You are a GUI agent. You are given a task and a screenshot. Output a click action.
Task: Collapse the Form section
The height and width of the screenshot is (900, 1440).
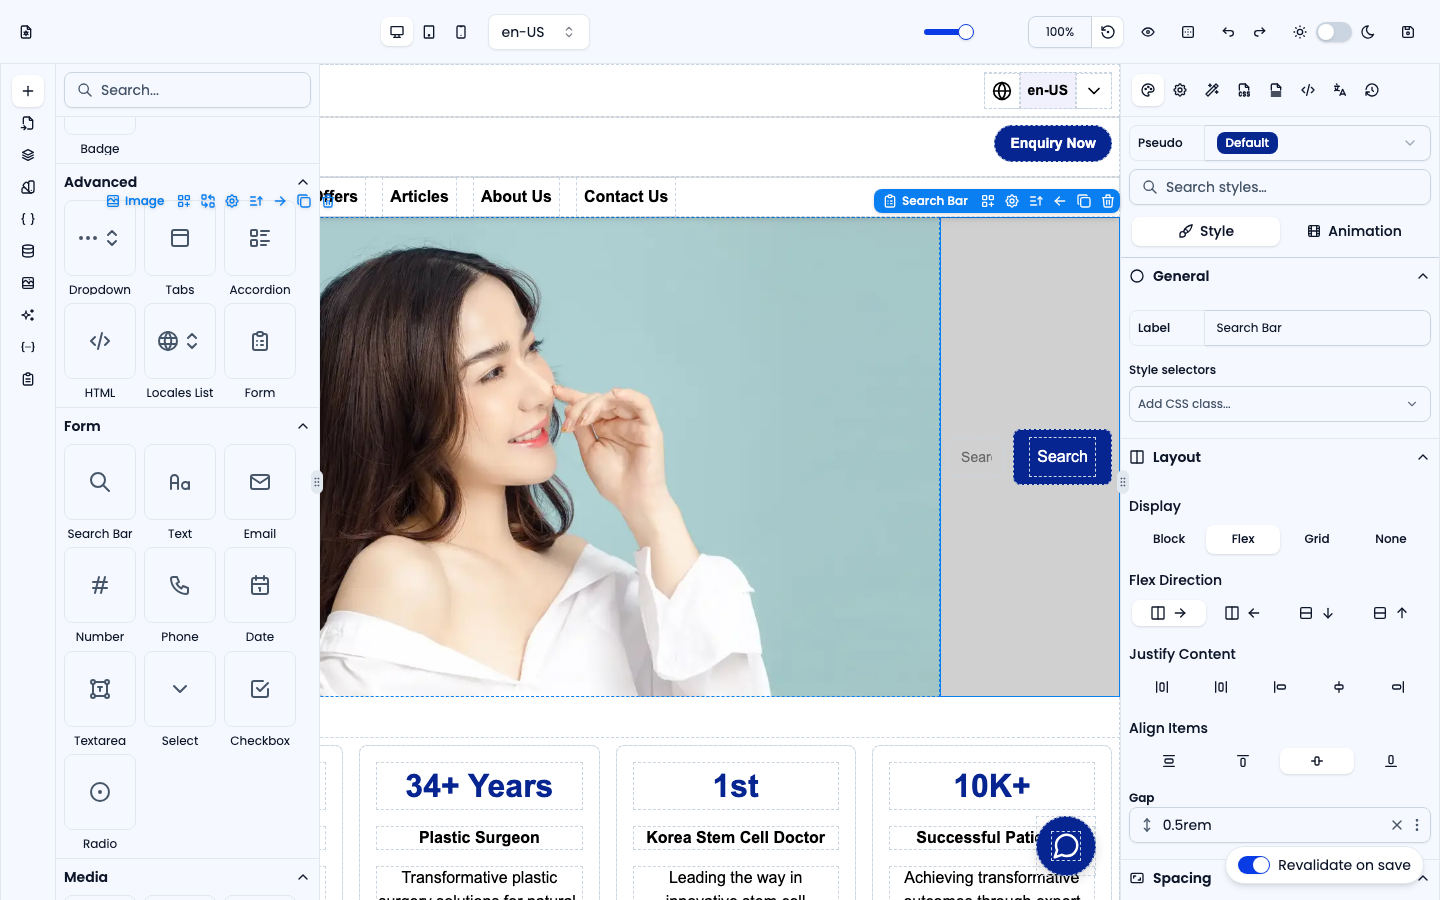tap(303, 426)
